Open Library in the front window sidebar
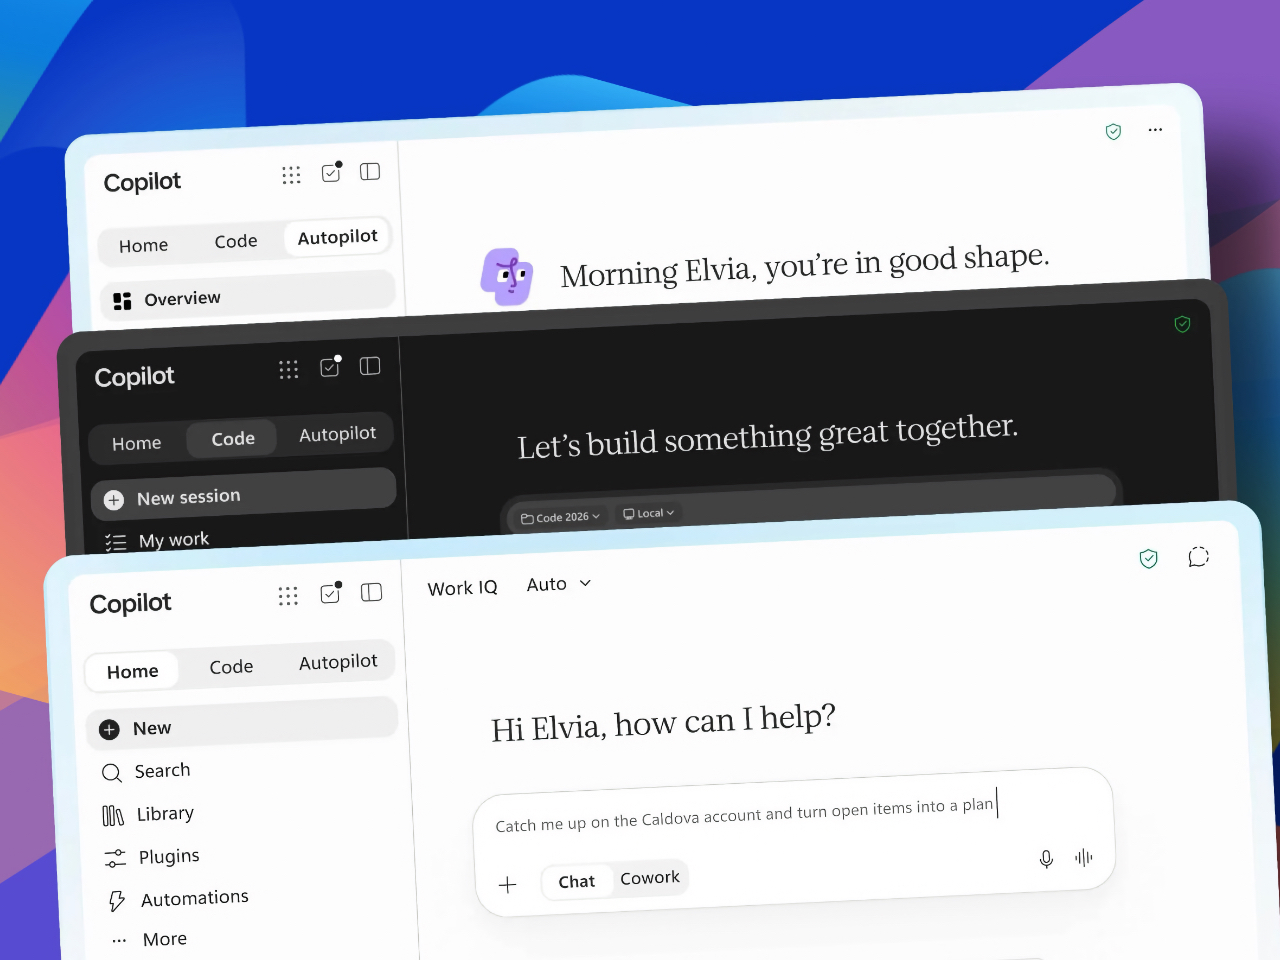 149,814
